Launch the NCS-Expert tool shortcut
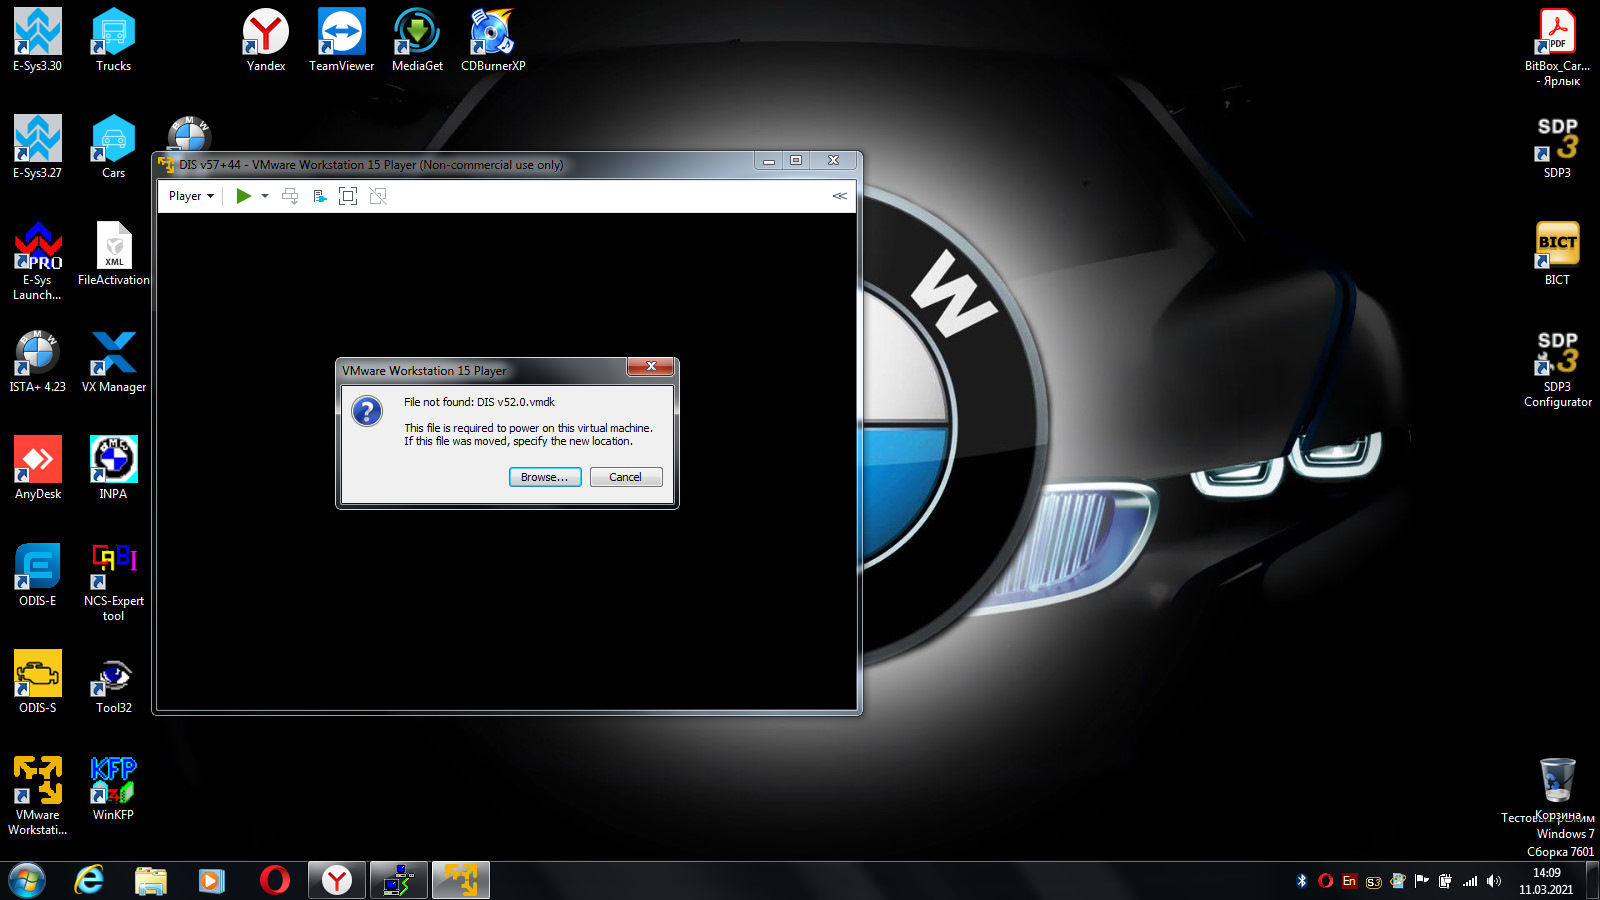The image size is (1600, 900). [114, 582]
